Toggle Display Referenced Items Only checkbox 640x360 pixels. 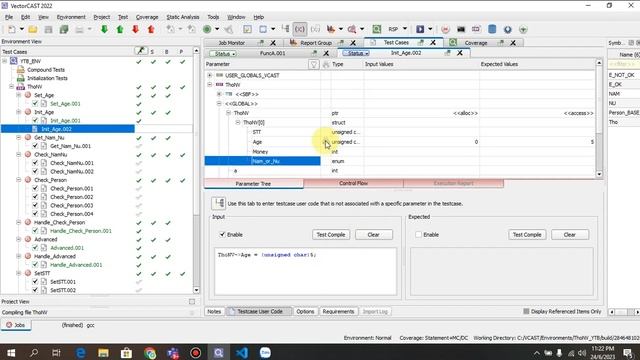coord(526,311)
